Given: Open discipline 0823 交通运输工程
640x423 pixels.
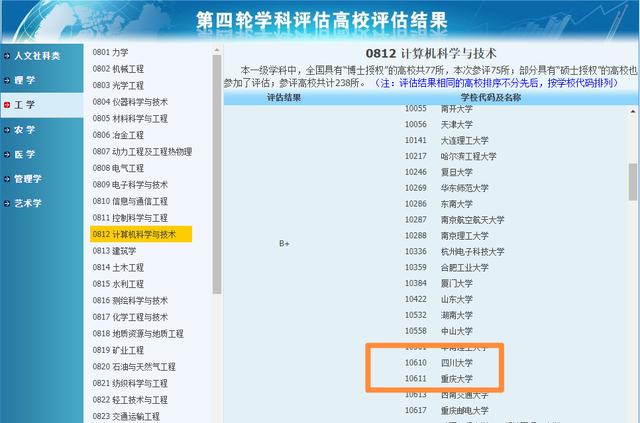Looking at the screenshot, I should 126,416.
